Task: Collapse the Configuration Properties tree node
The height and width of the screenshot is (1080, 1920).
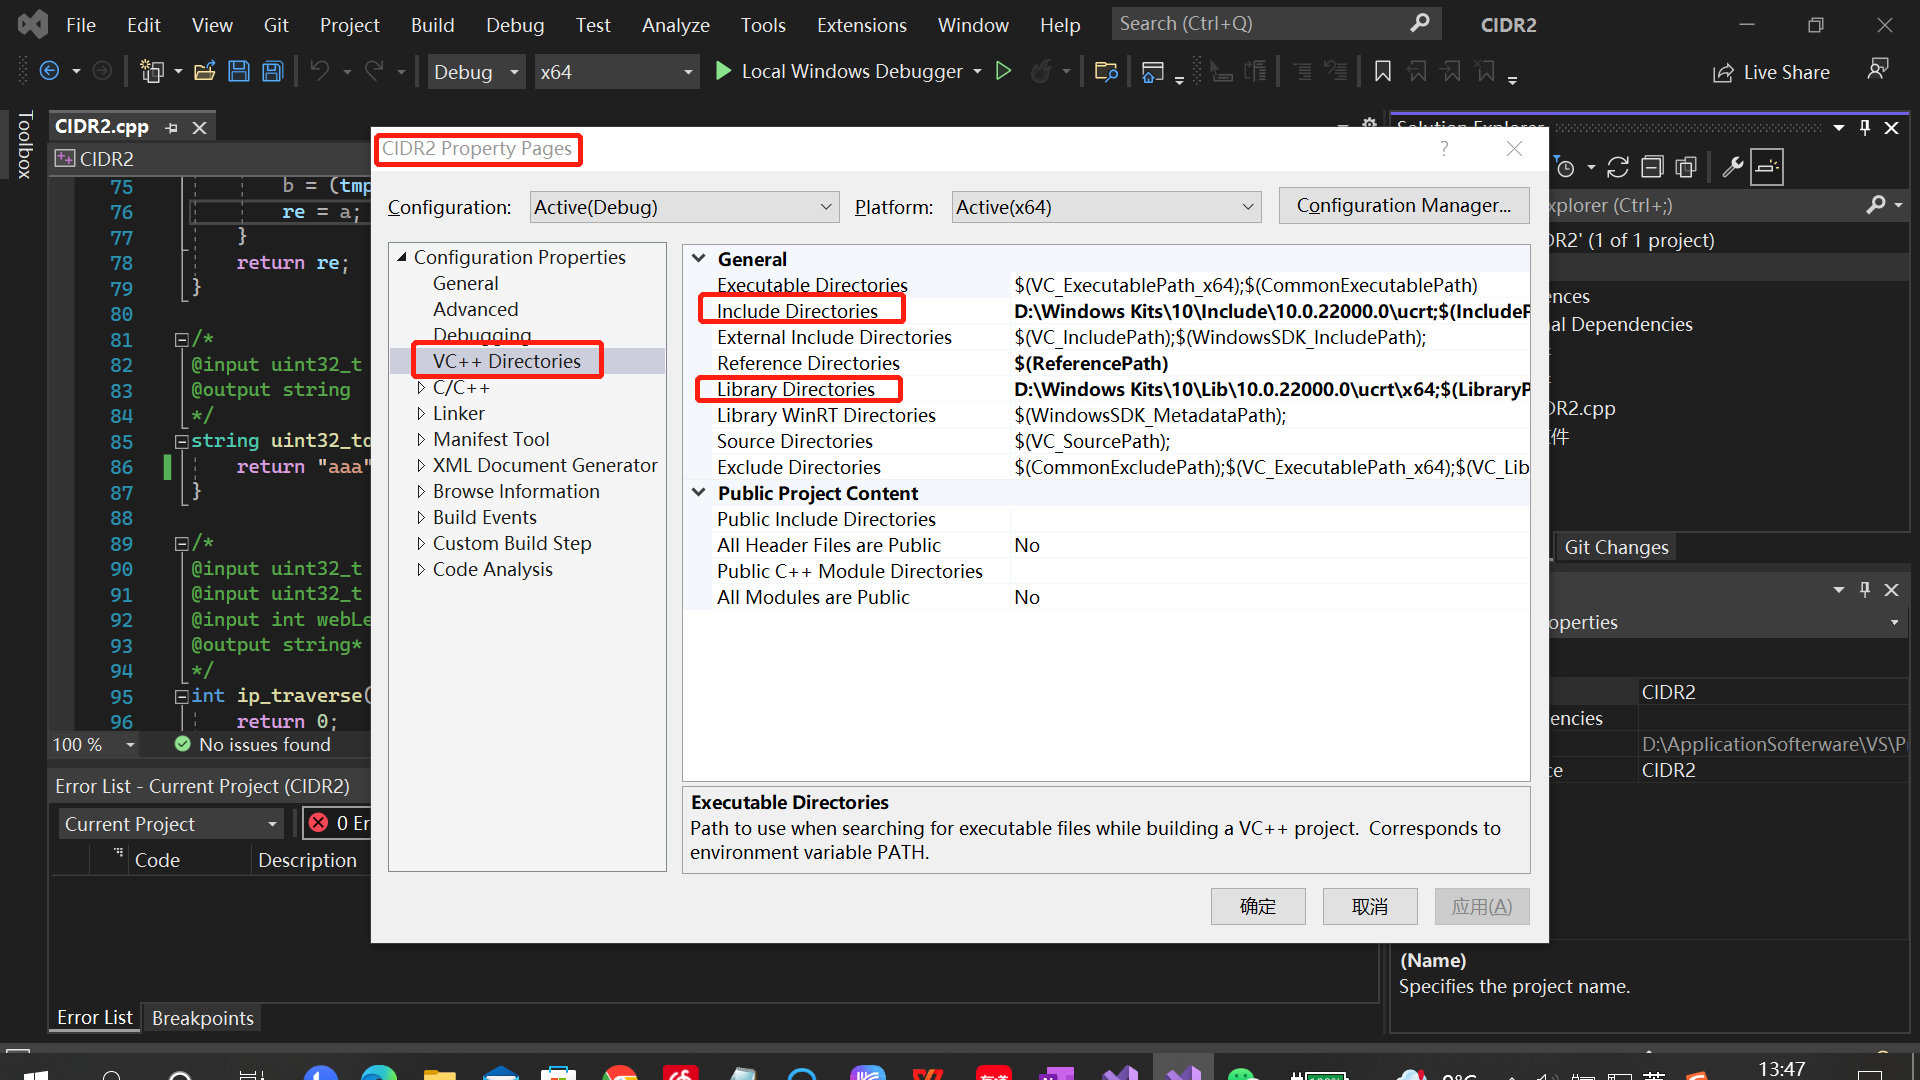Action: tap(402, 258)
